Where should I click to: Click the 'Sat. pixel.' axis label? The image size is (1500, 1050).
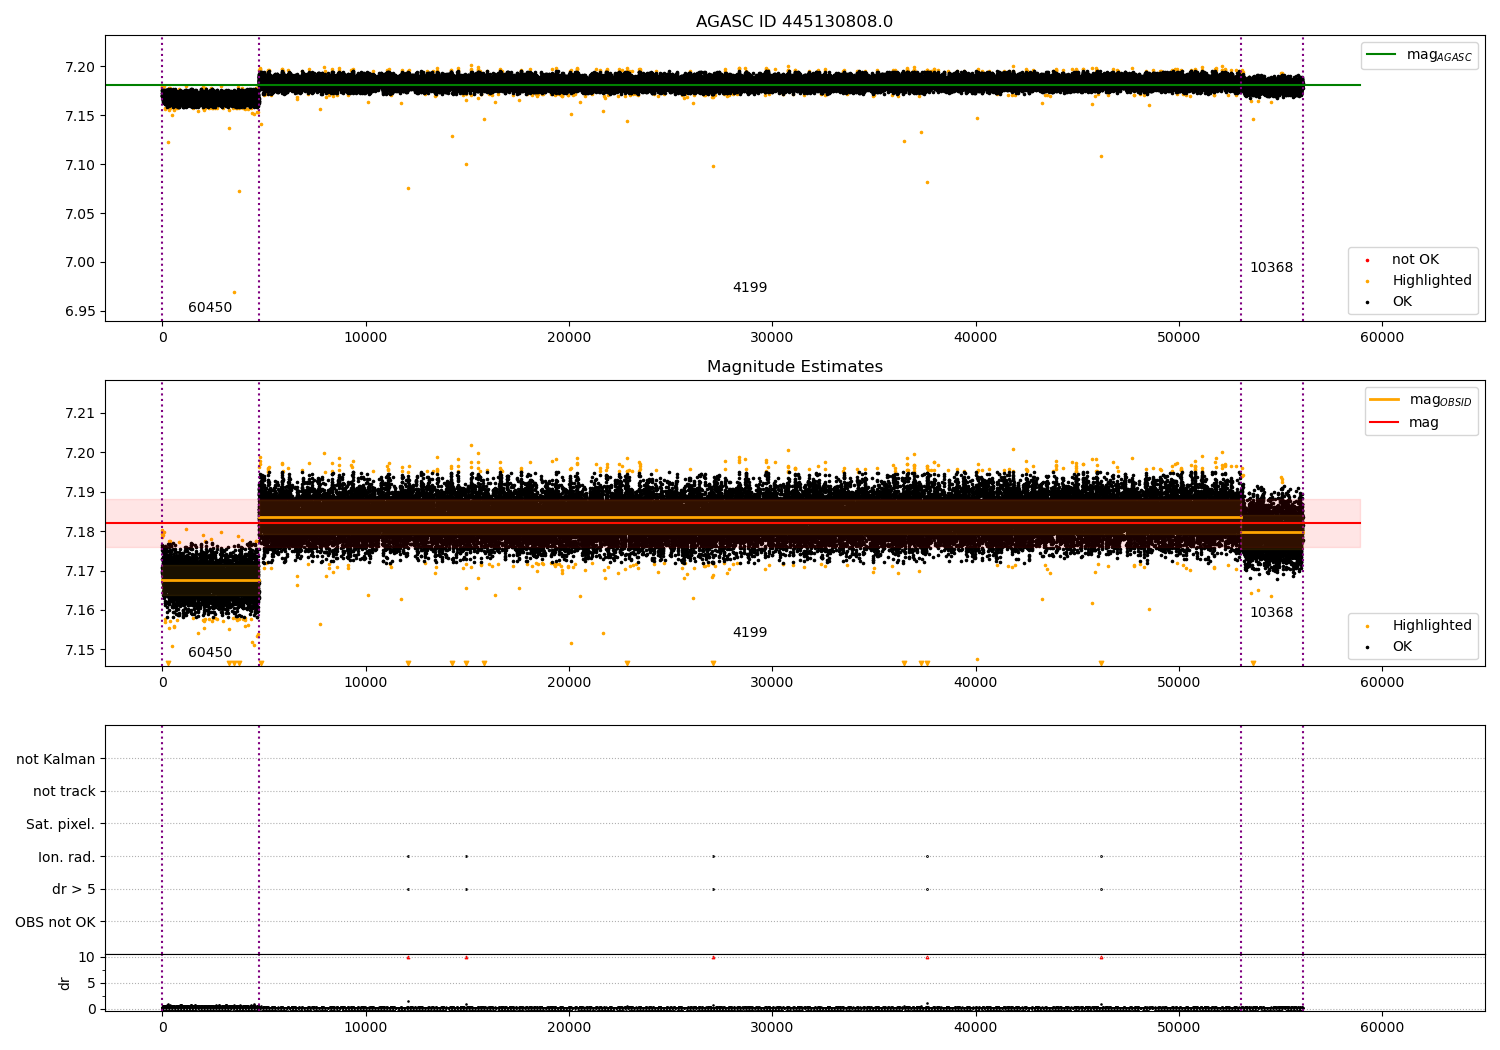[60, 825]
